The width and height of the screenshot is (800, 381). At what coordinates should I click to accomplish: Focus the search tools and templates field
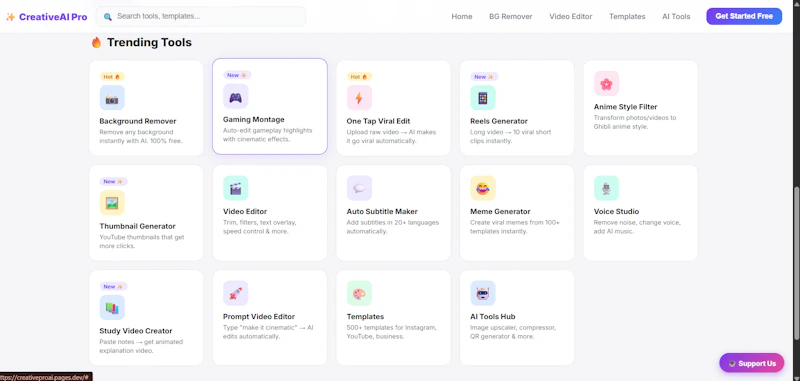pyautogui.click(x=201, y=16)
